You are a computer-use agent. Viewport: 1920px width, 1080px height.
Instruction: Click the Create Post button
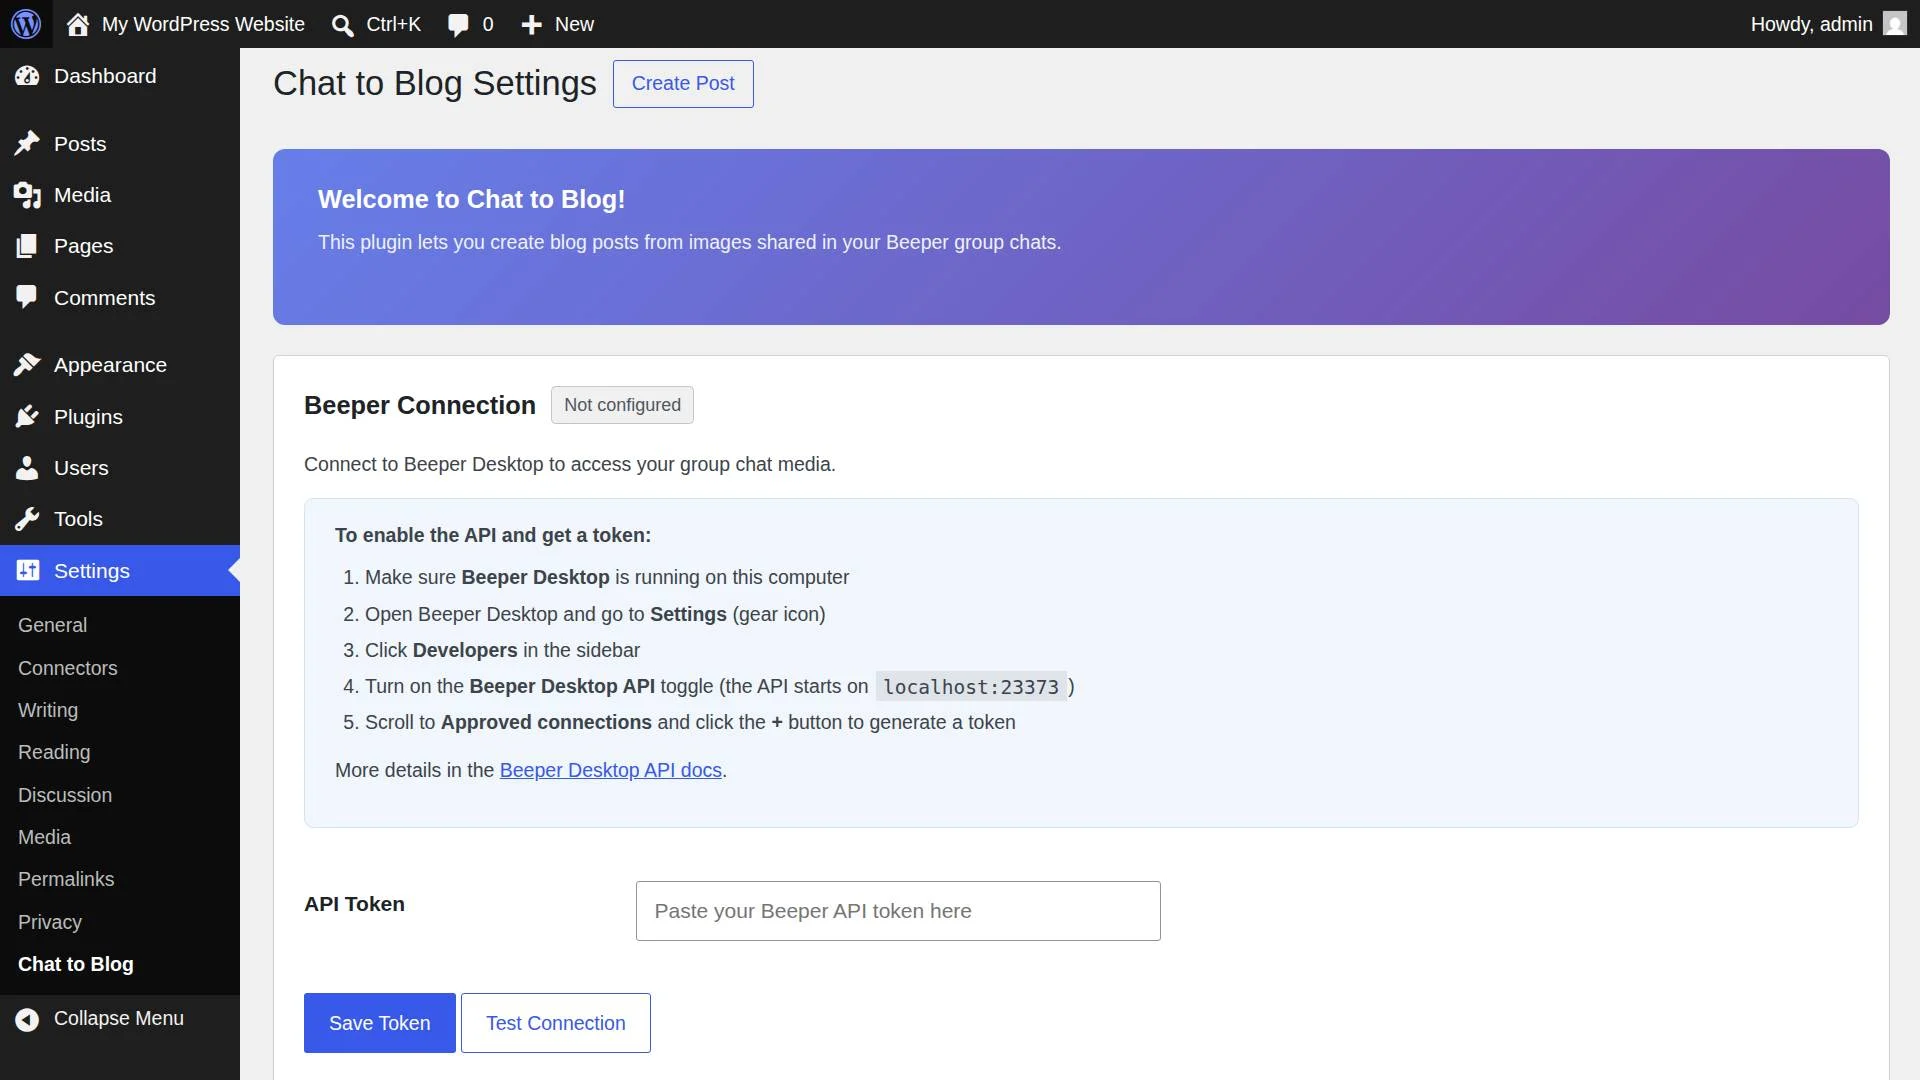click(683, 84)
